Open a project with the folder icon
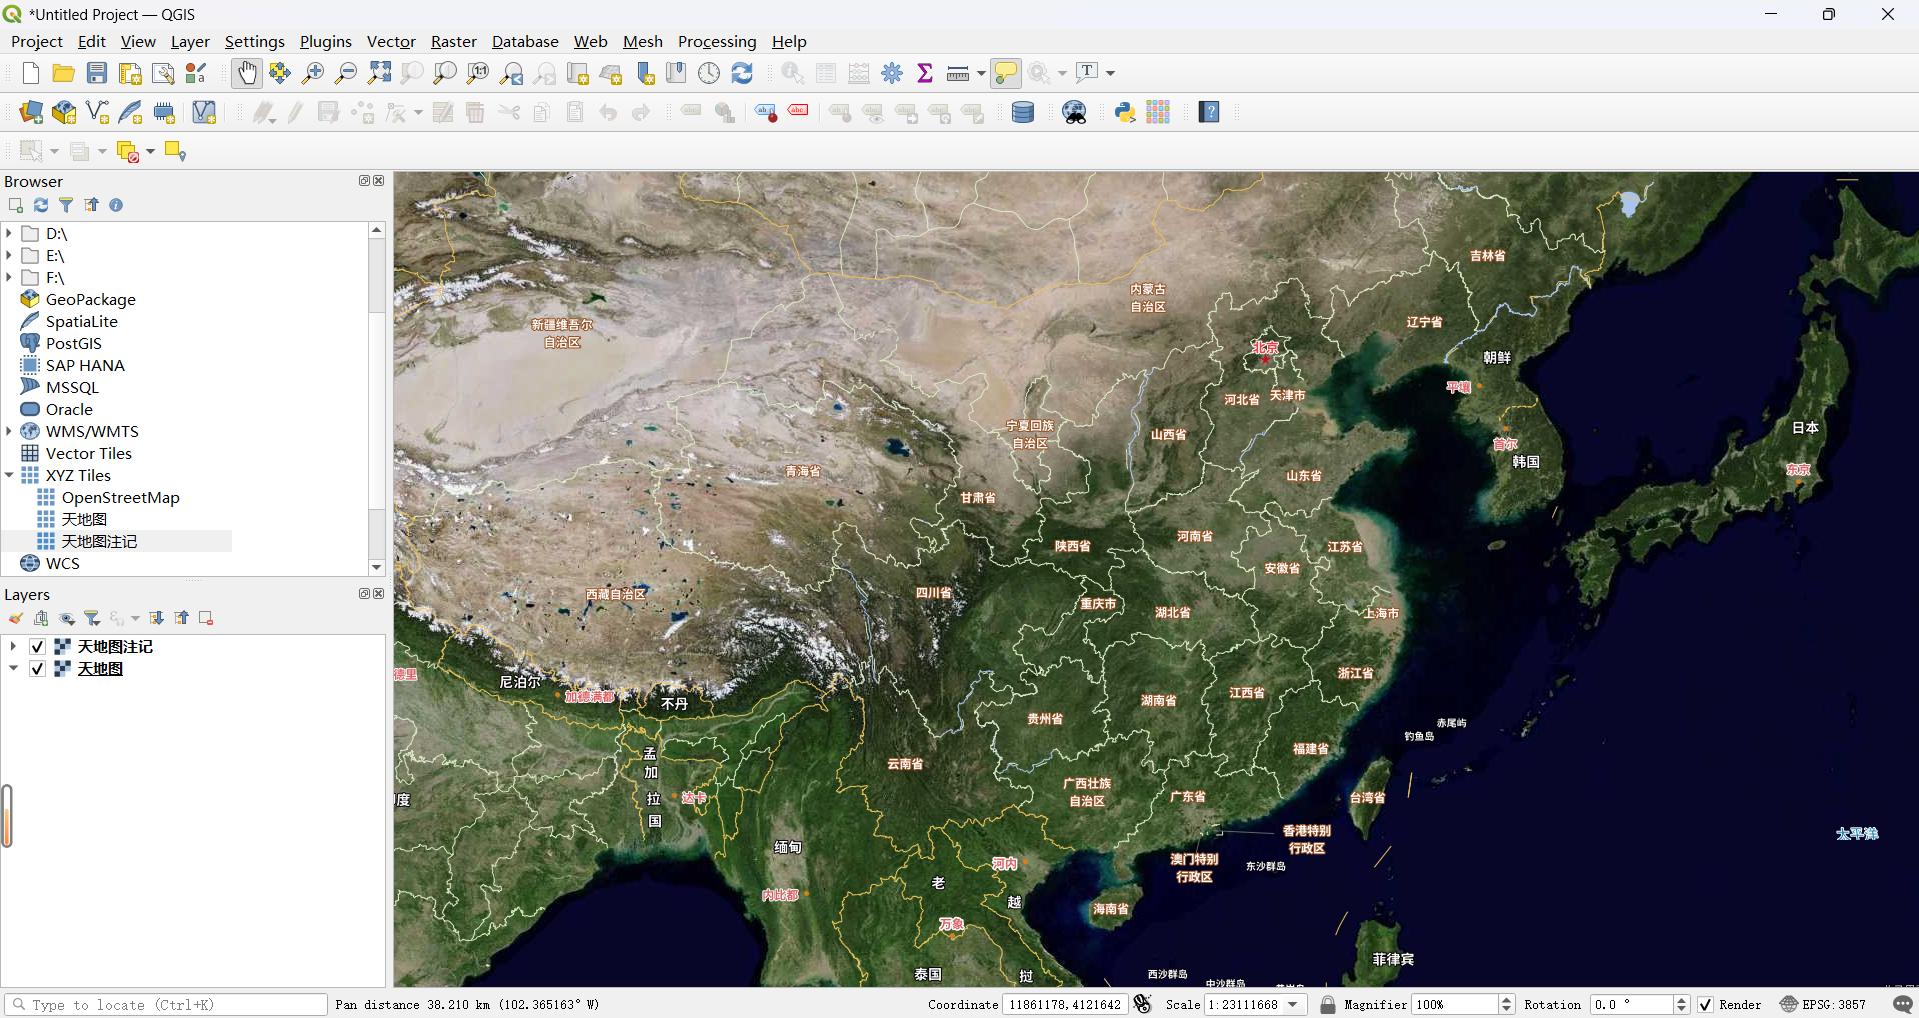1919x1018 pixels. 63,73
